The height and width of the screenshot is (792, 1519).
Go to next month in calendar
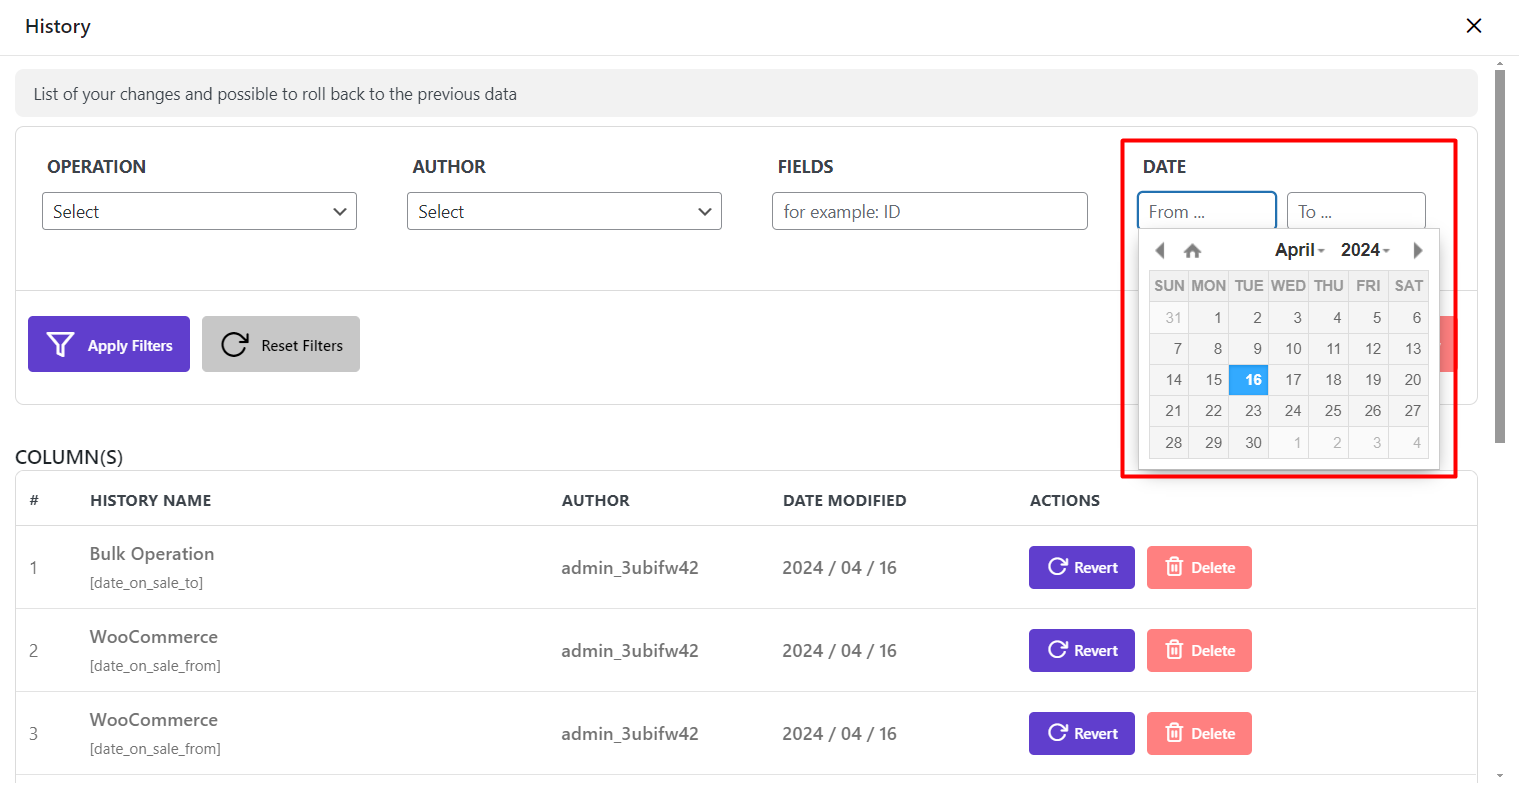[x=1417, y=250]
